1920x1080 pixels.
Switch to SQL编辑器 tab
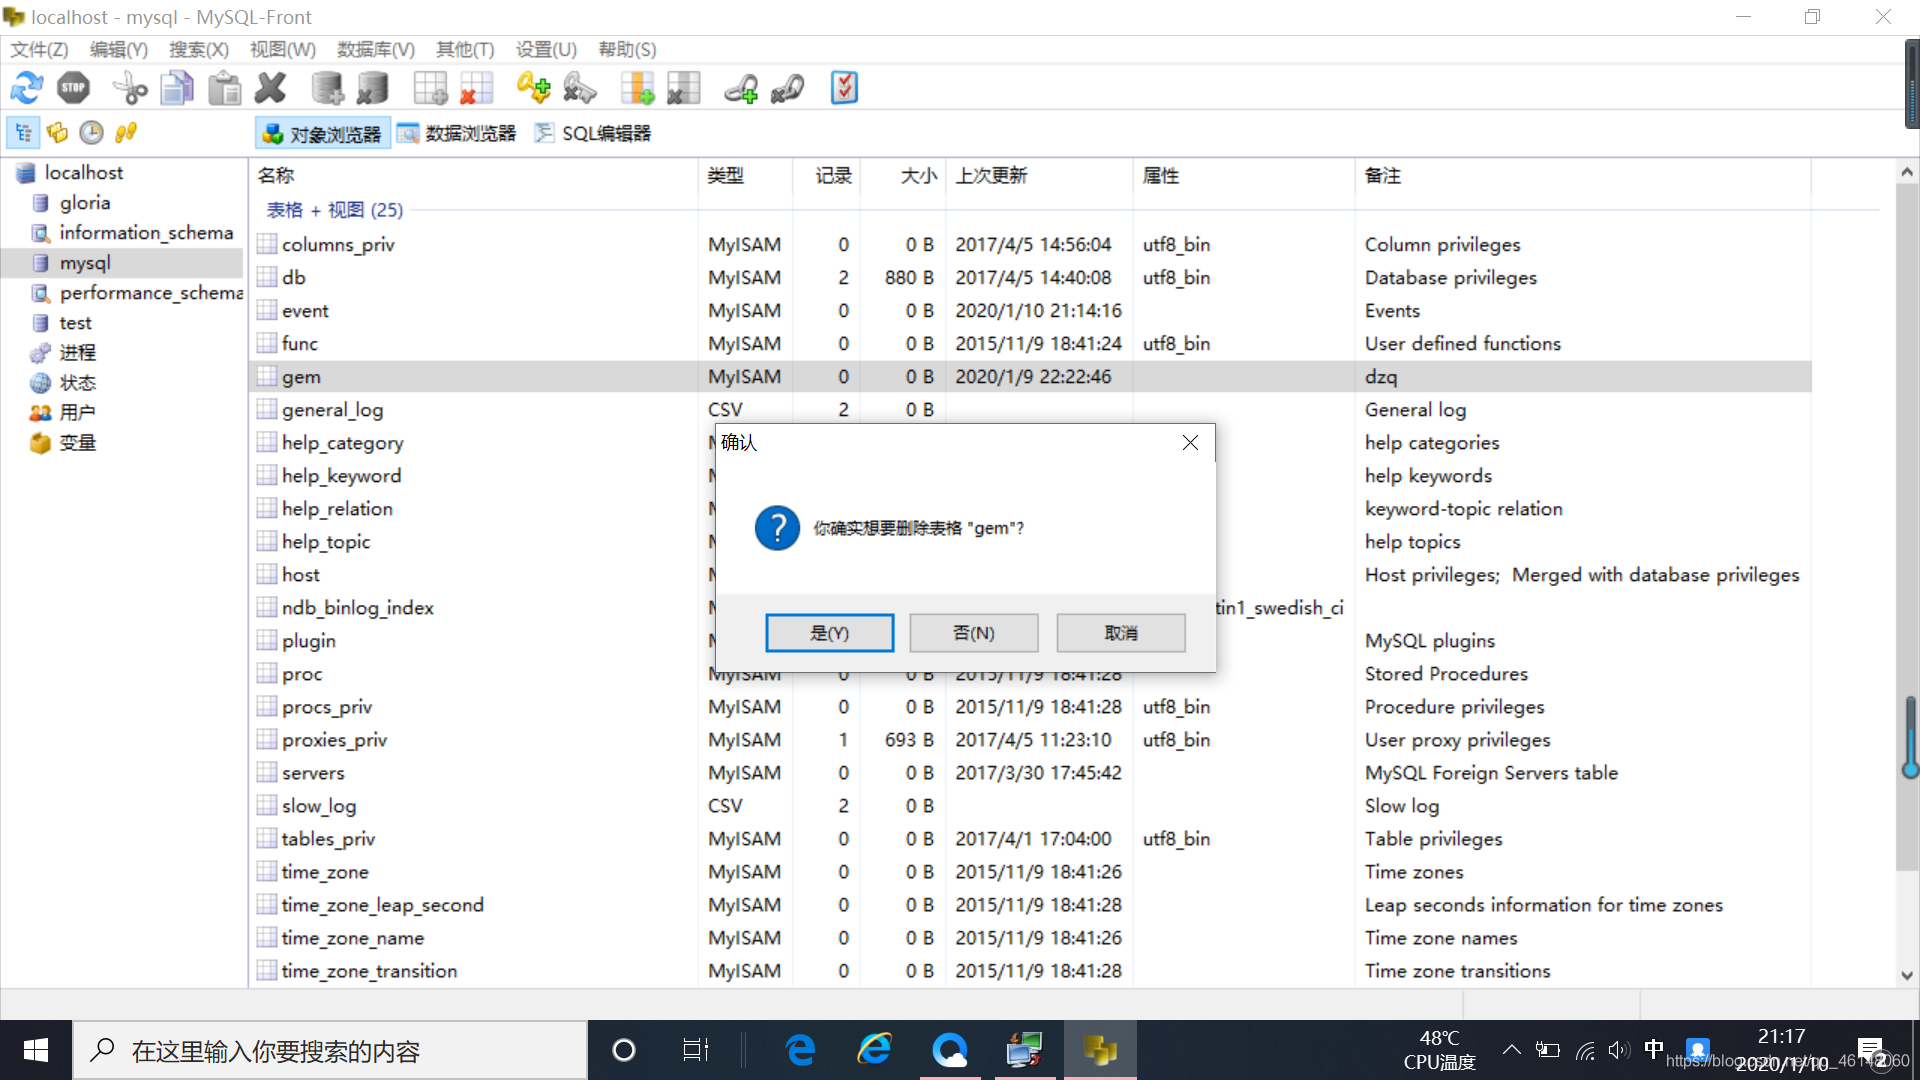(x=592, y=133)
